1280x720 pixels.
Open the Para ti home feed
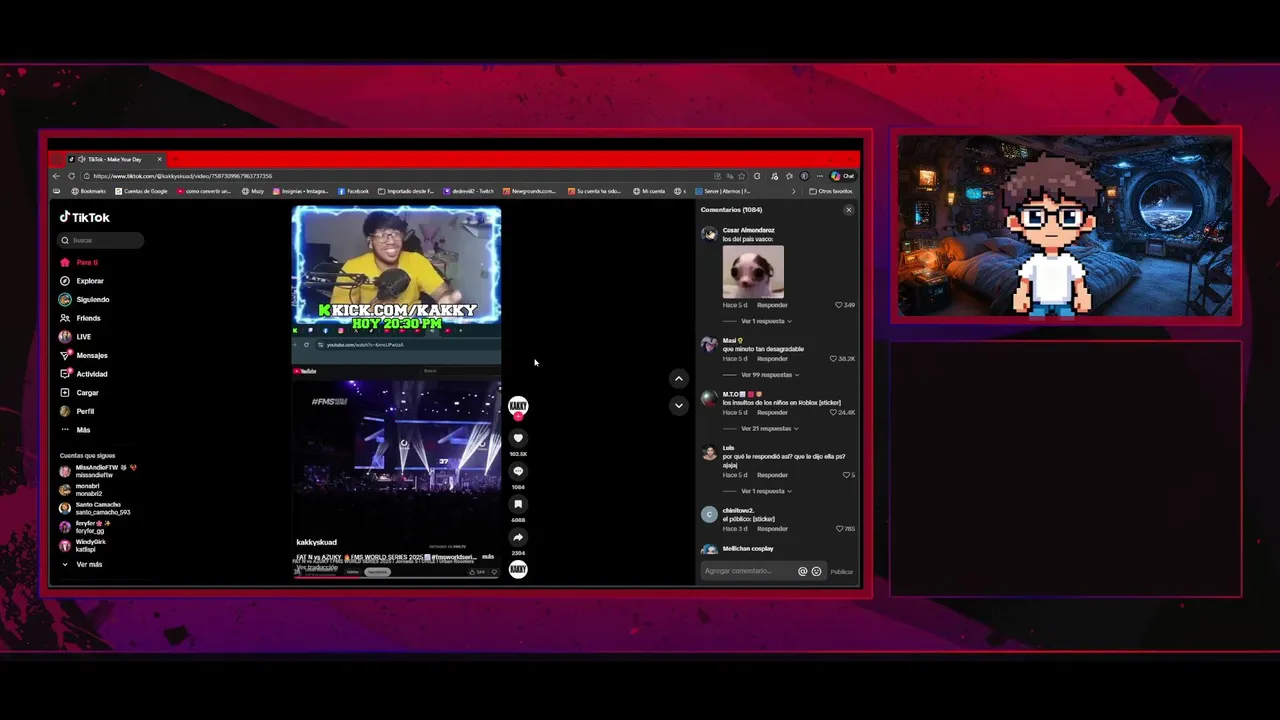pos(78,262)
